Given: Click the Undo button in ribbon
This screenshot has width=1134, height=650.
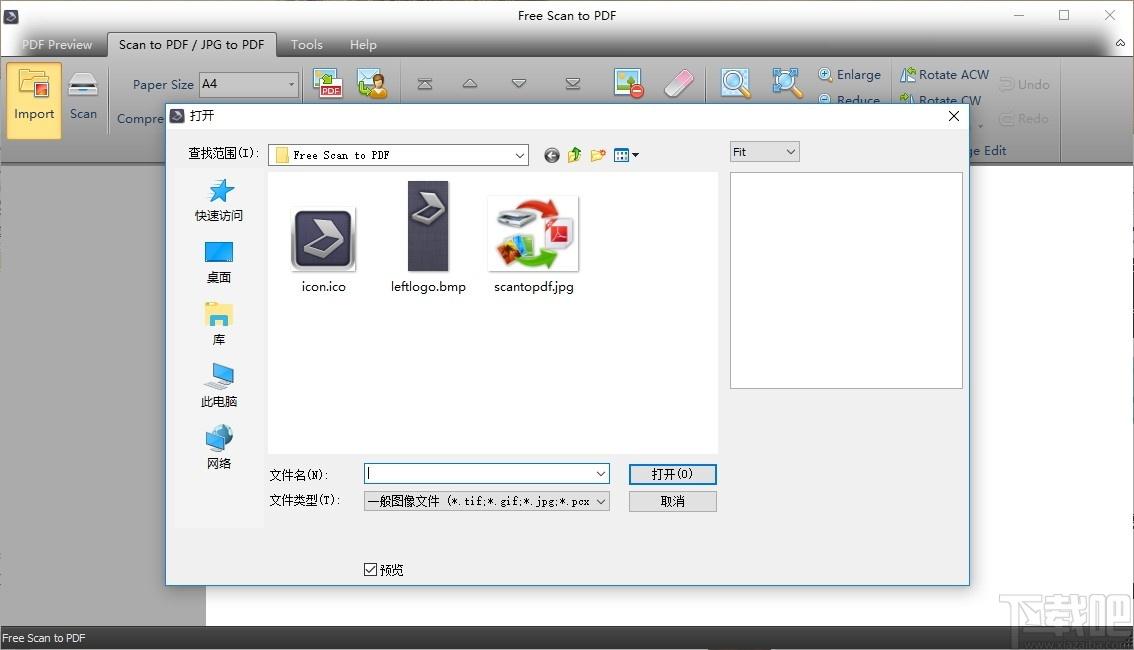Looking at the screenshot, I should pos(1024,85).
